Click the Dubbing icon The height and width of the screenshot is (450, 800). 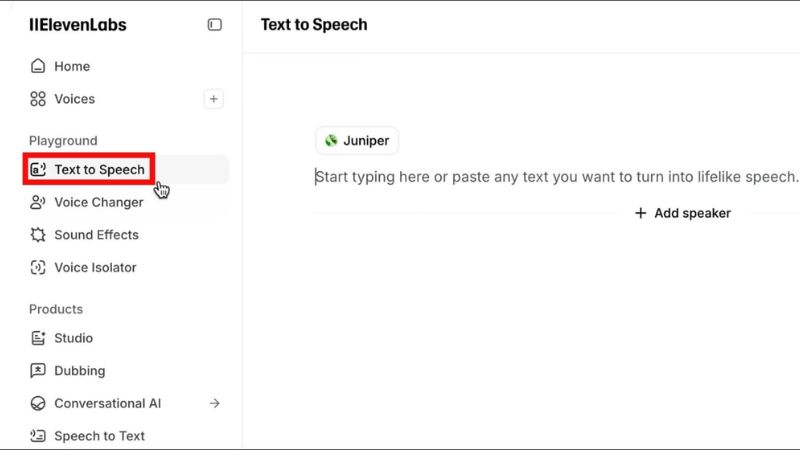38,370
